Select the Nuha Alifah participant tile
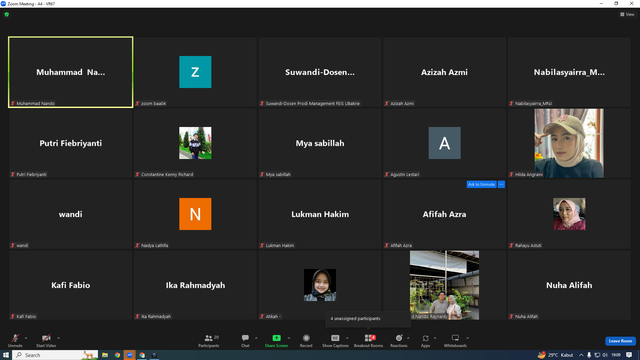The height and width of the screenshot is (360, 640). tap(569, 285)
